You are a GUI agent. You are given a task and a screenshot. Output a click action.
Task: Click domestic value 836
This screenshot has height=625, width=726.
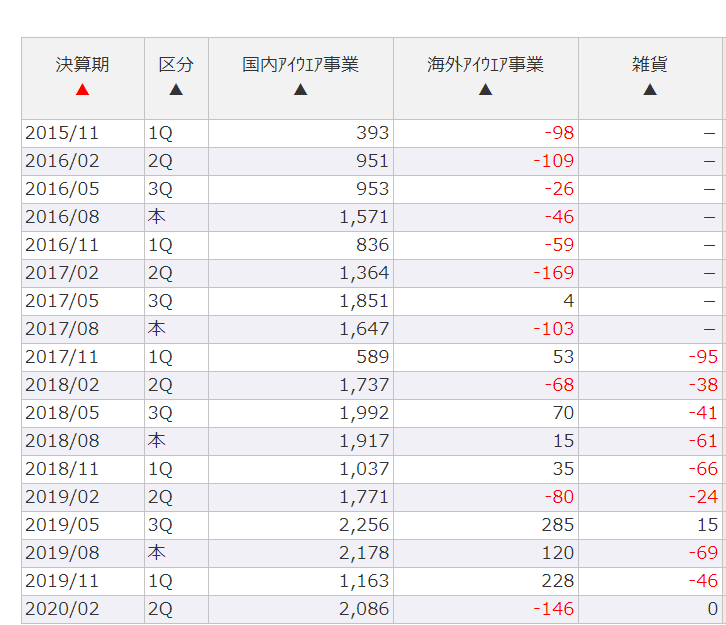(373, 245)
